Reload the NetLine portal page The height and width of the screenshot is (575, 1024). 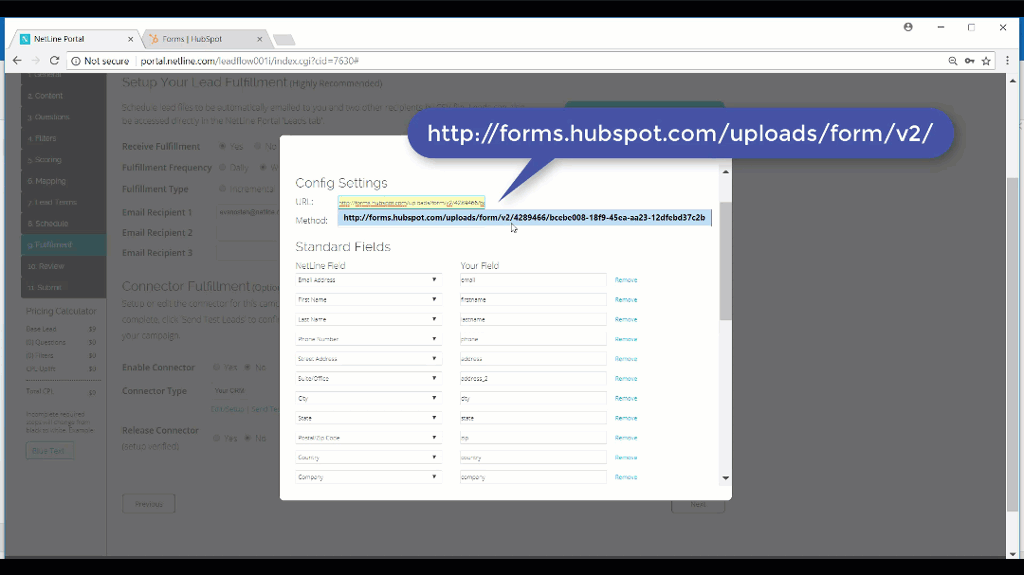[54, 61]
